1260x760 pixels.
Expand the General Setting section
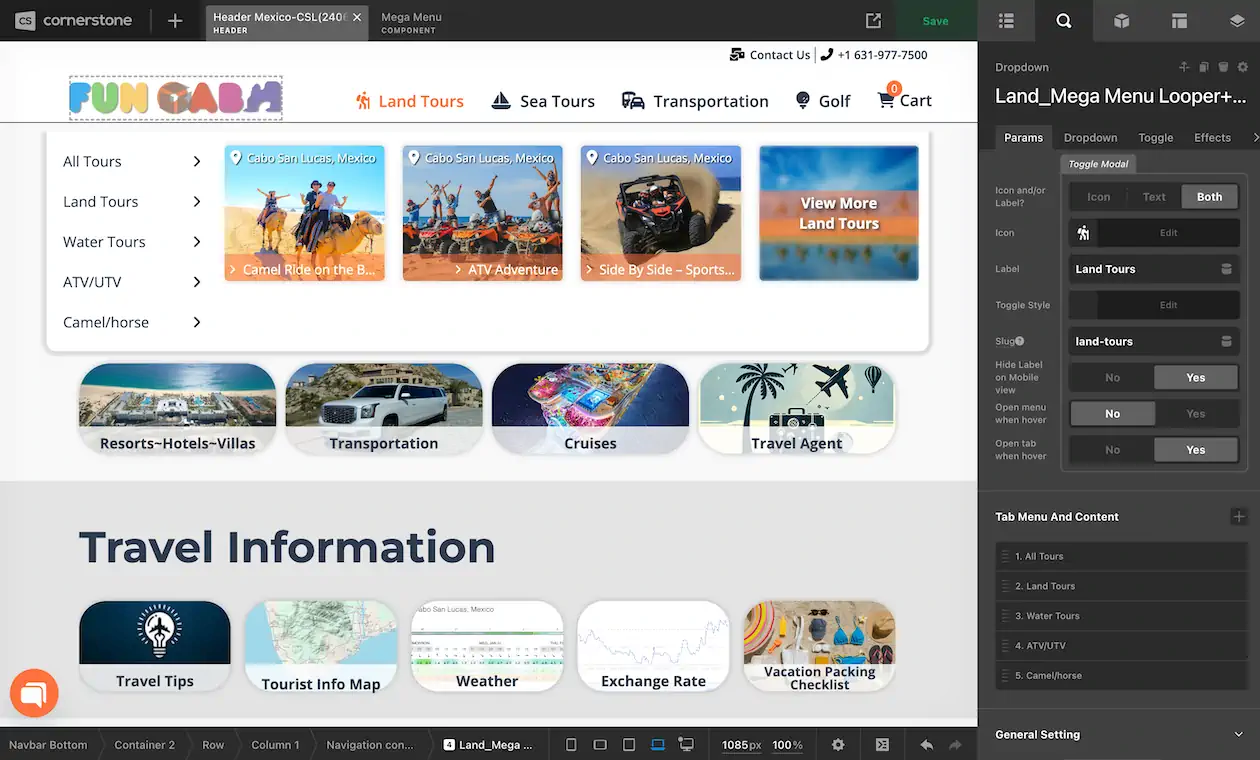tap(1238, 734)
